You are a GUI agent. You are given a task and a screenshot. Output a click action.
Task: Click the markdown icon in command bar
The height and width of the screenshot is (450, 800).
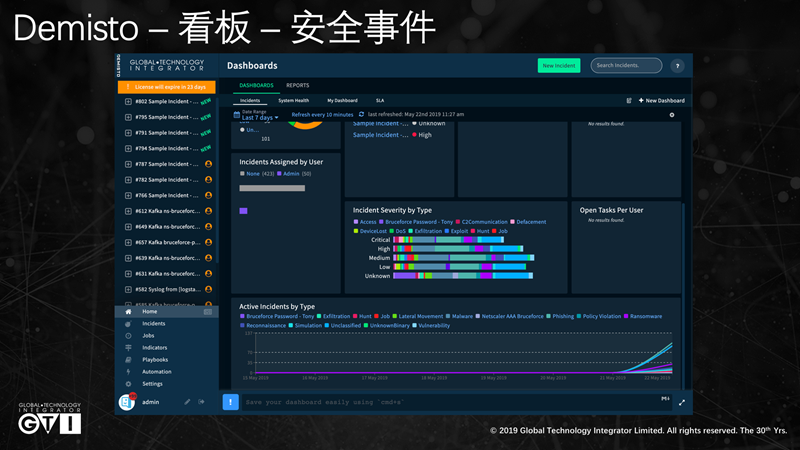[x=665, y=398]
